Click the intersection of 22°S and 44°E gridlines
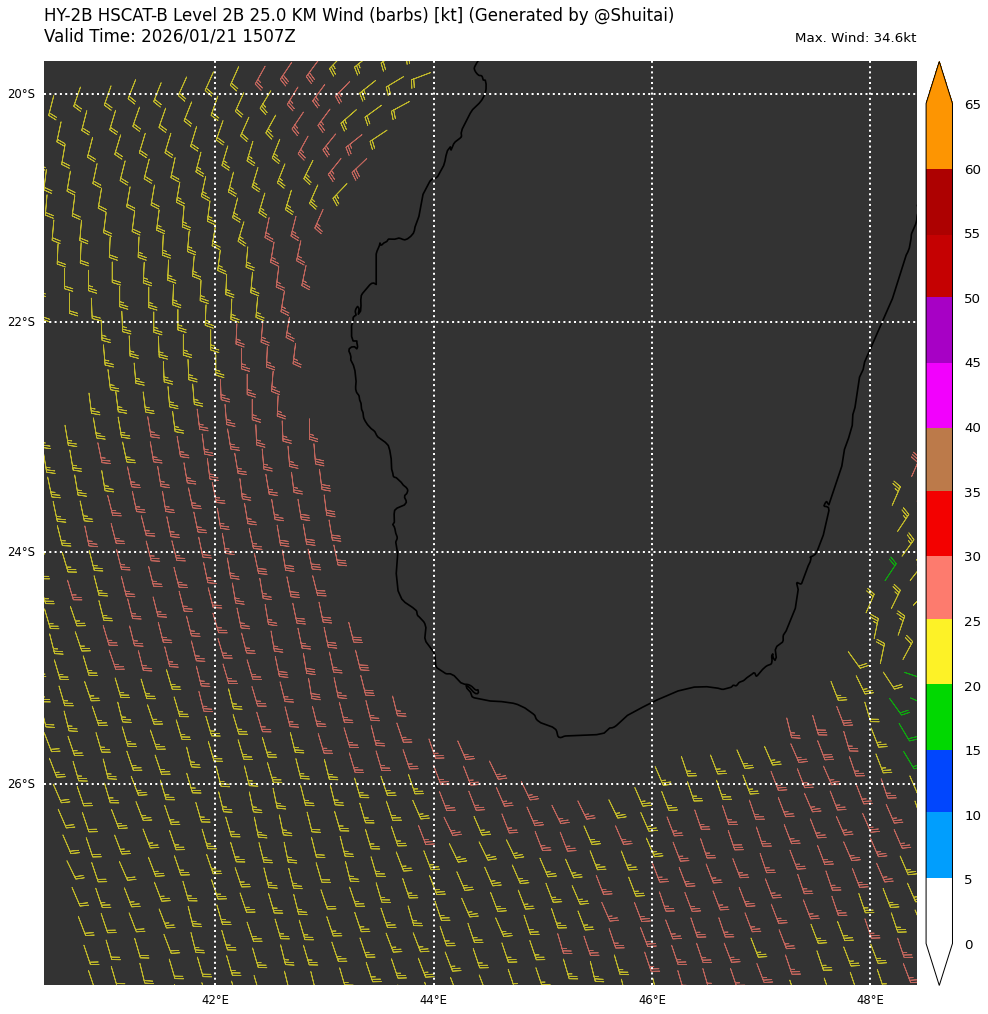Image resolution: width=988 pixels, height=1014 pixels. pyautogui.click(x=433, y=322)
